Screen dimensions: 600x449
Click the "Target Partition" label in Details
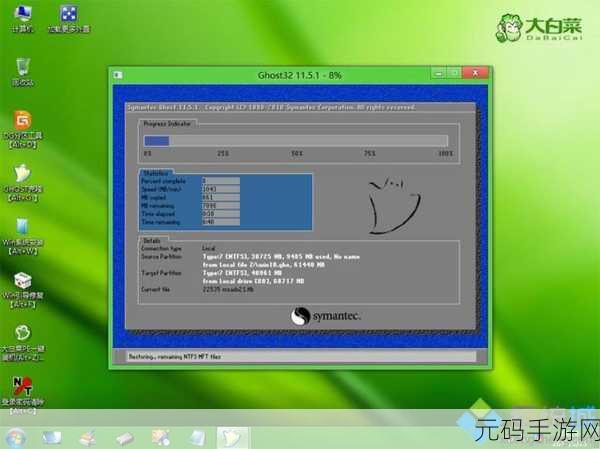coord(161,273)
